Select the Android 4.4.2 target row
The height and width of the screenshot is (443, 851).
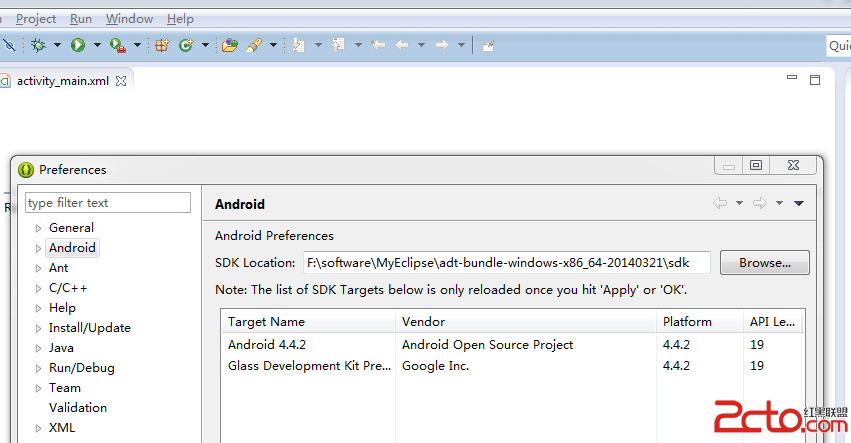513,345
